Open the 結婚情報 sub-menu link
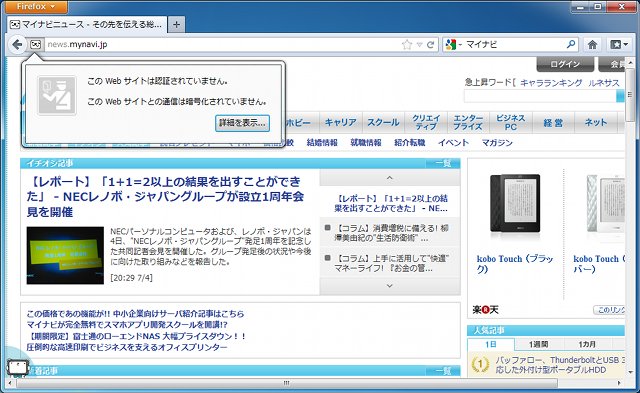The height and width of the screenshot is (393, 640). coord(322,142)
